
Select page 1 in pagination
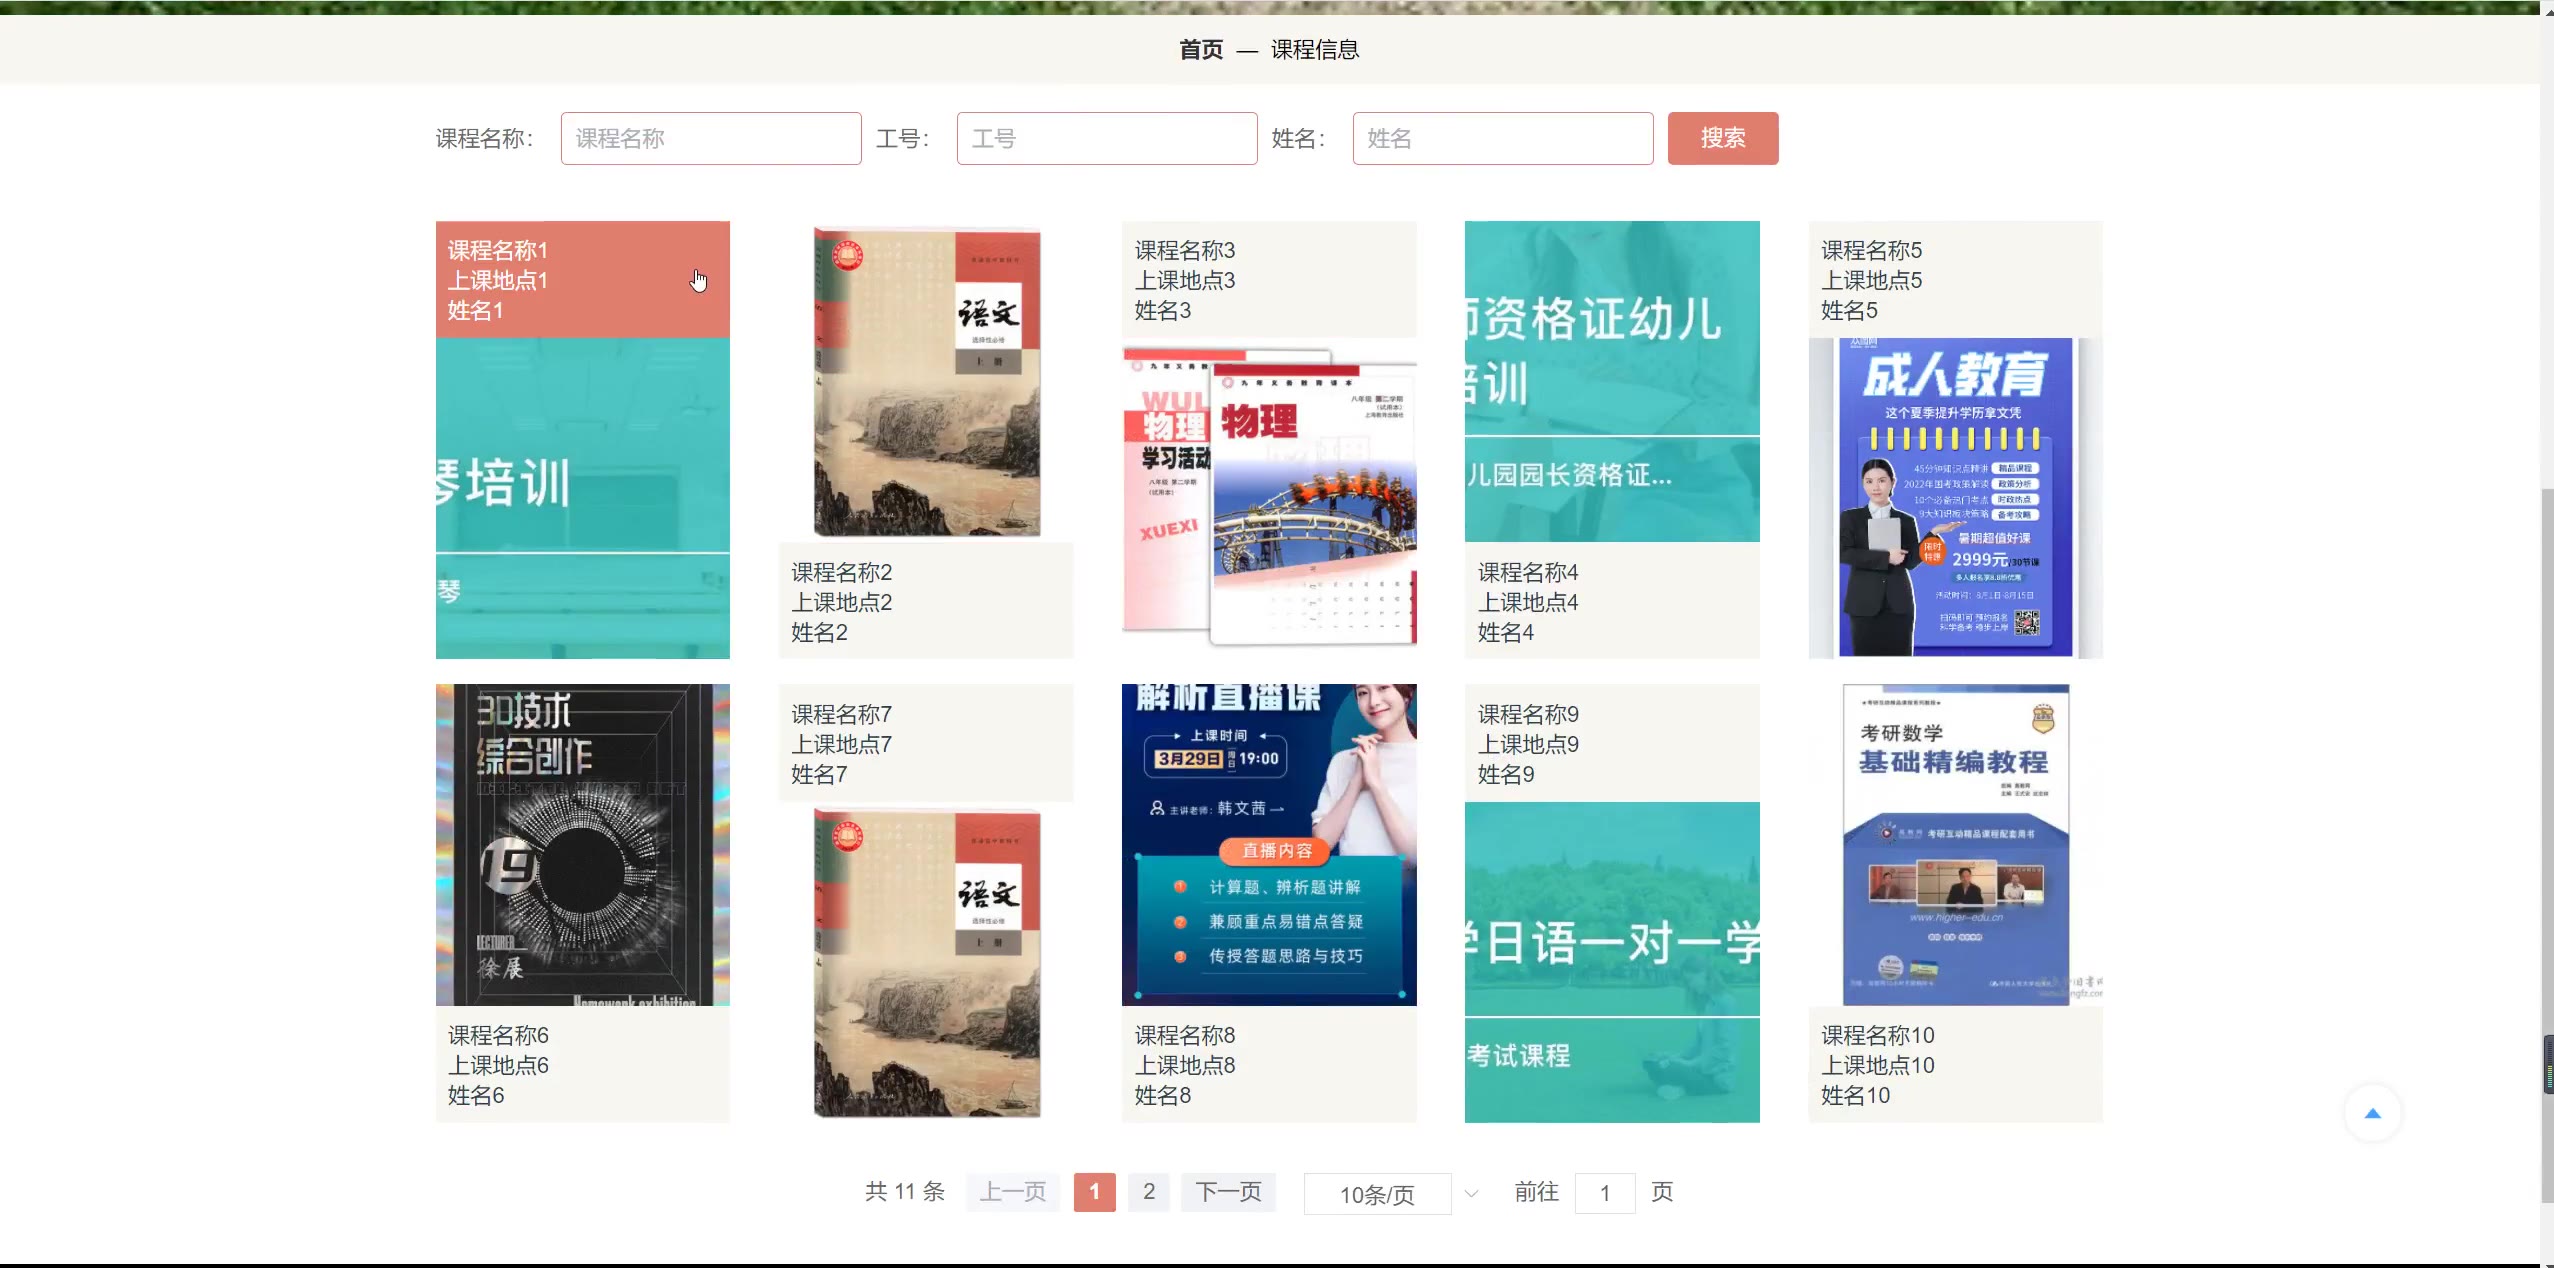coord(1094,1192)
